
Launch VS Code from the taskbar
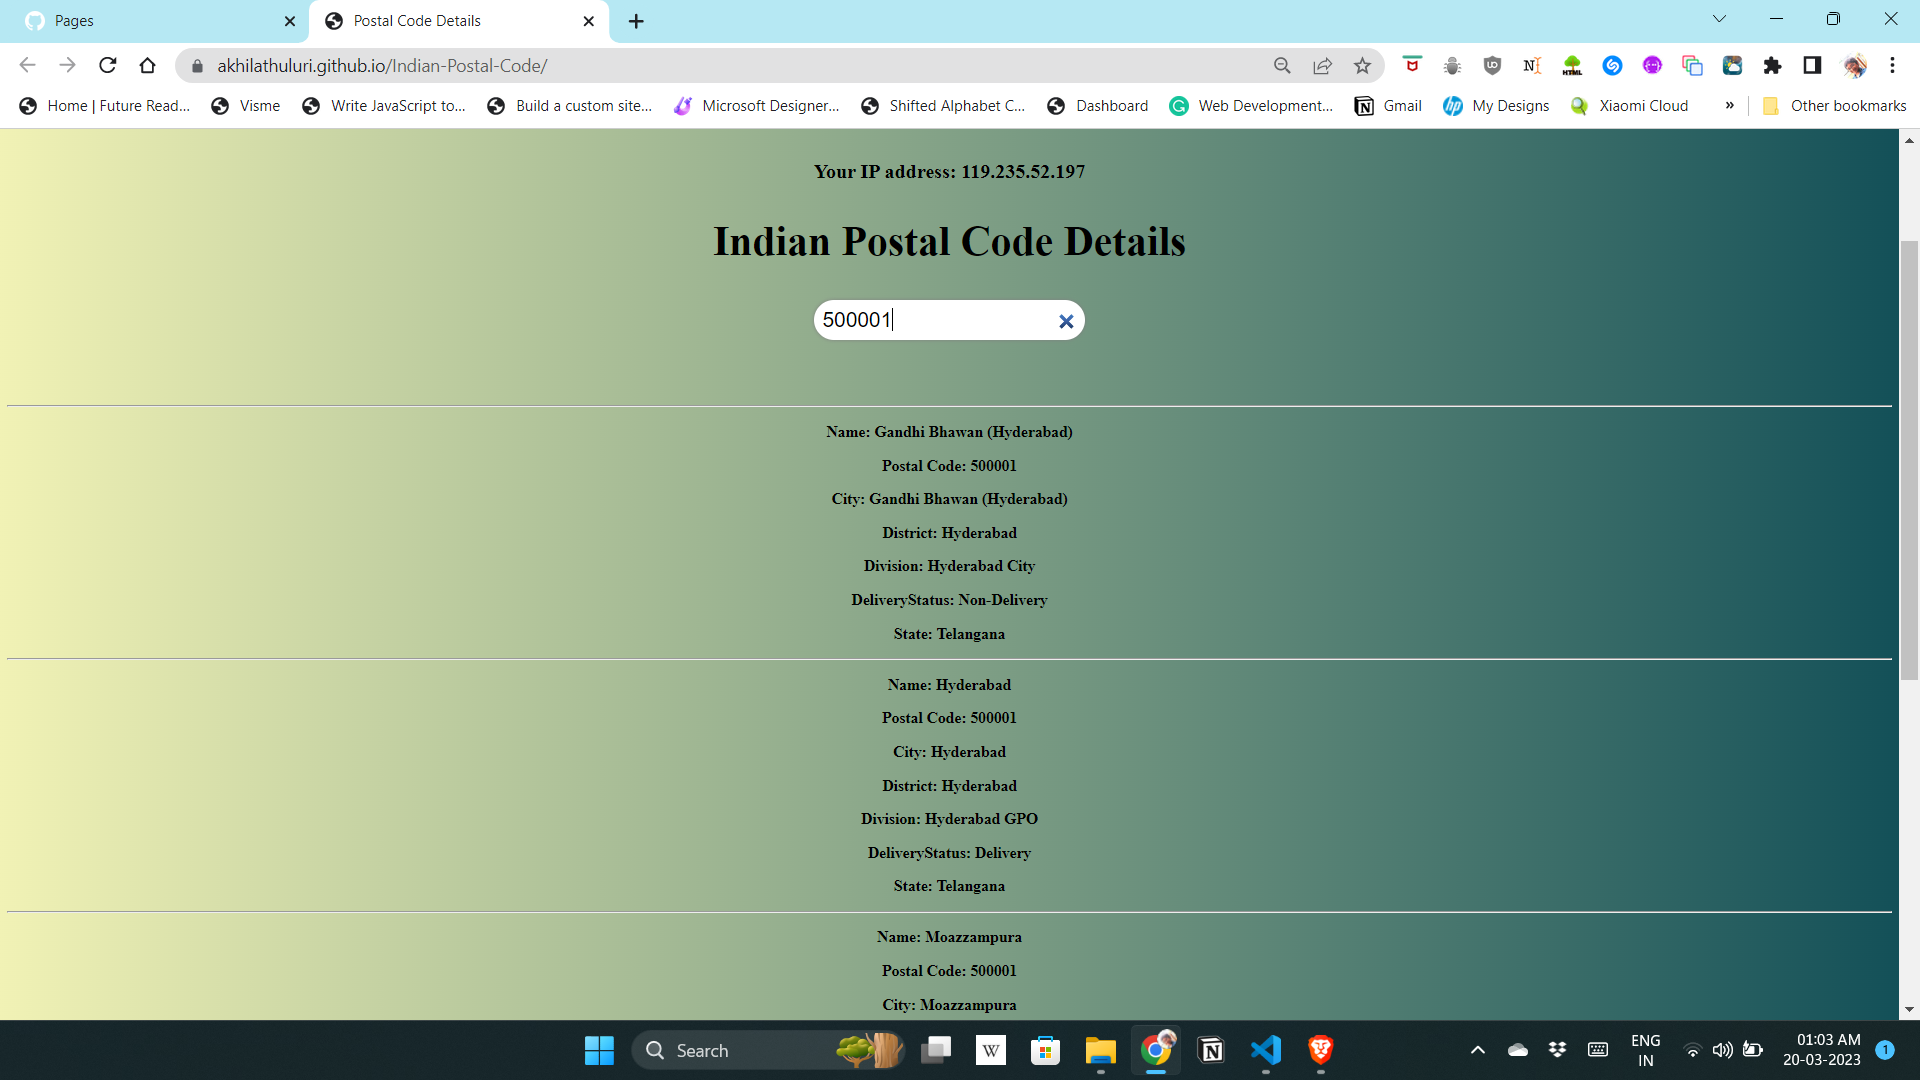[x=1265, y=1051]
